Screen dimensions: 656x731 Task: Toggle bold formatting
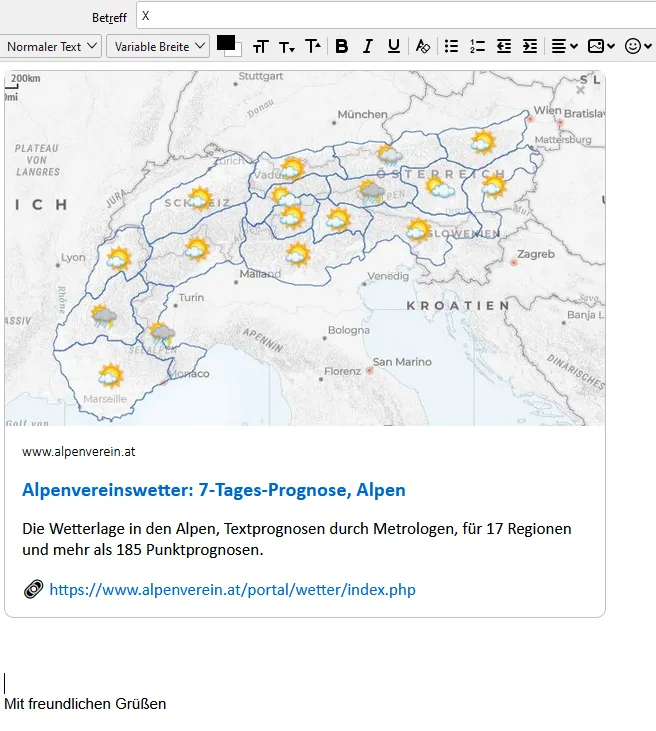[x=342, y=46]
